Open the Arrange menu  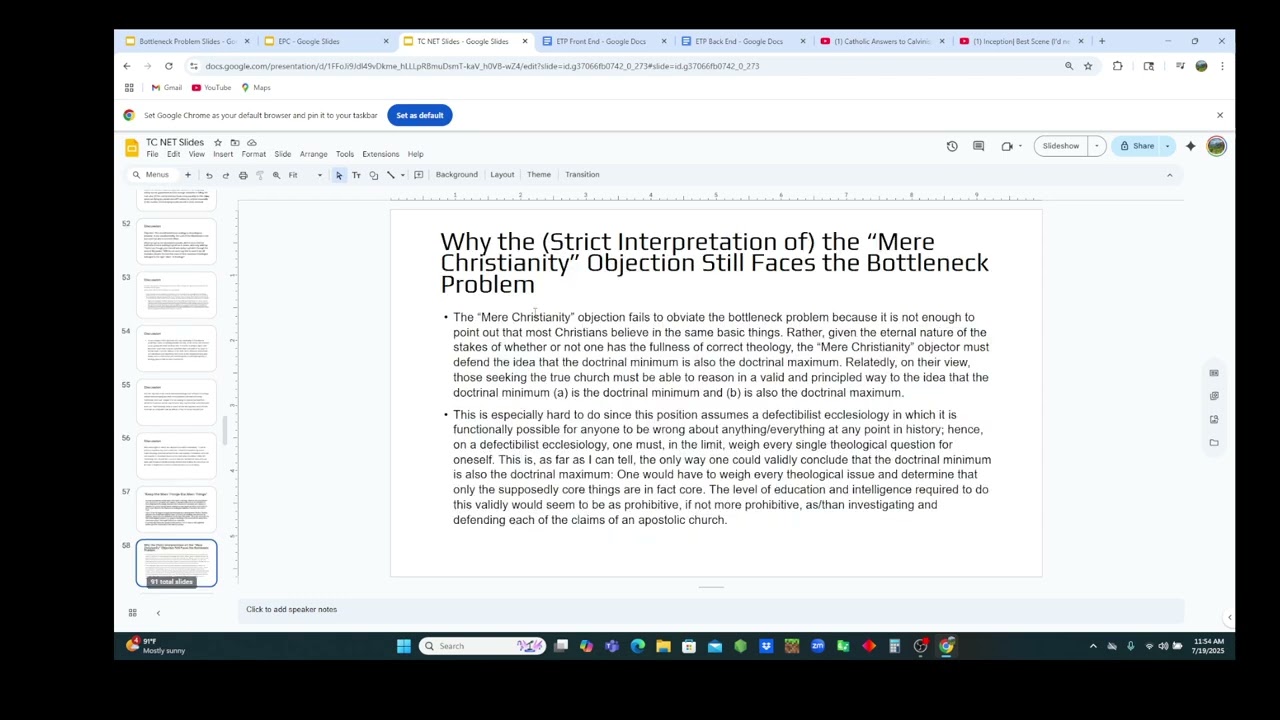(x=313, y=154)
